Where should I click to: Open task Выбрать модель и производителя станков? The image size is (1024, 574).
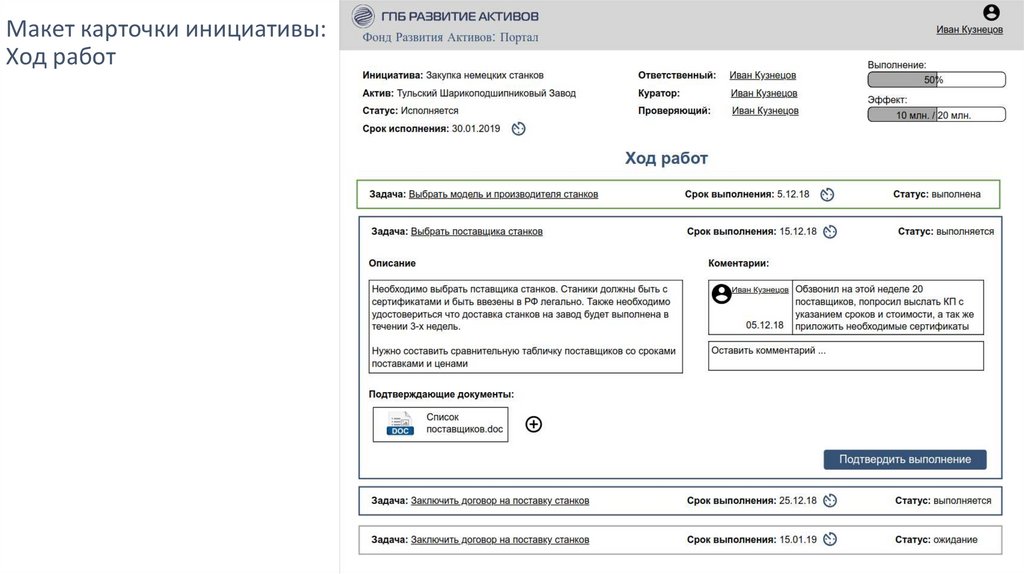(503, 195)
